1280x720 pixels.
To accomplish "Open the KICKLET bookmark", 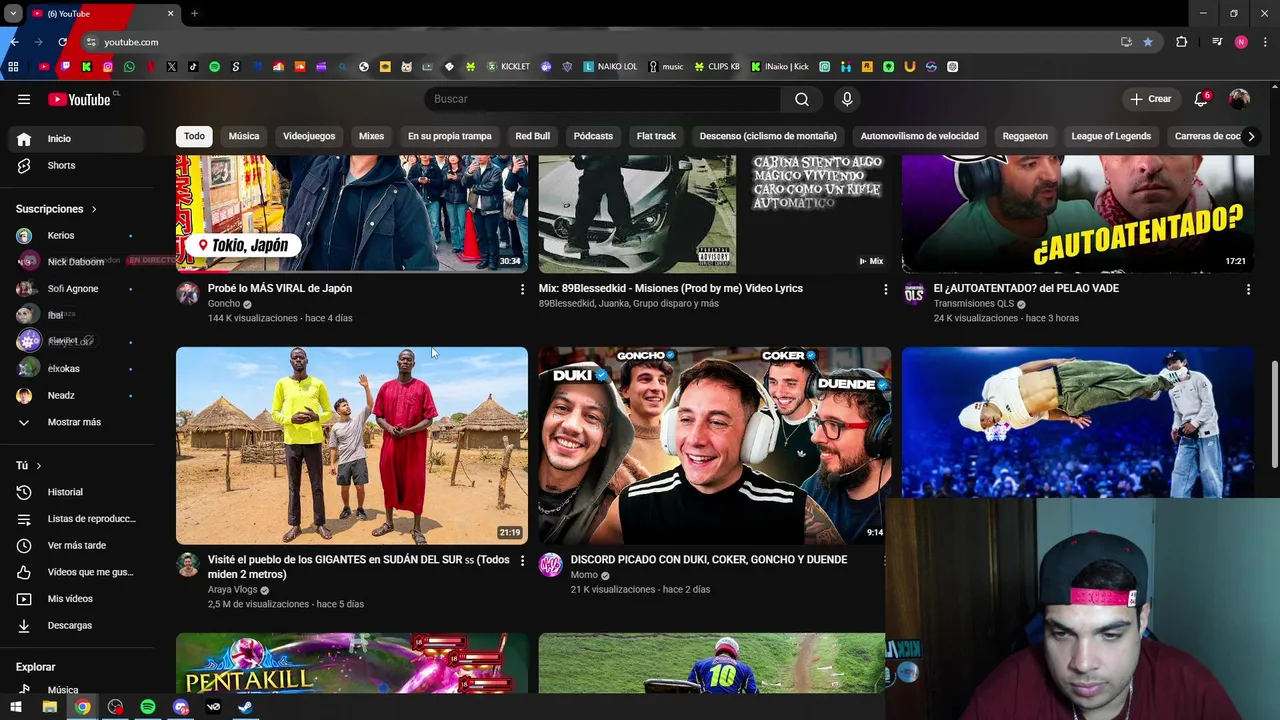I will point(509,67).
